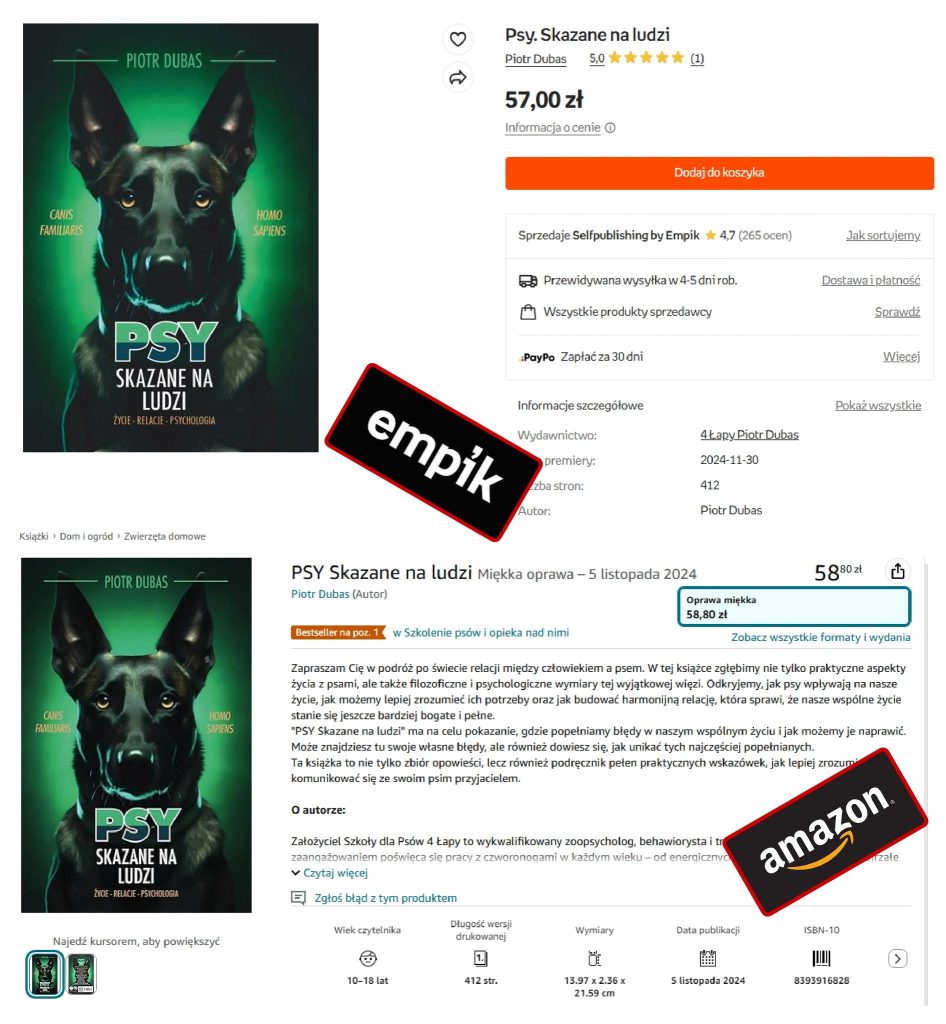Open price info circle icon
This screenshot has width=946, height=1024.
point(610,128)
